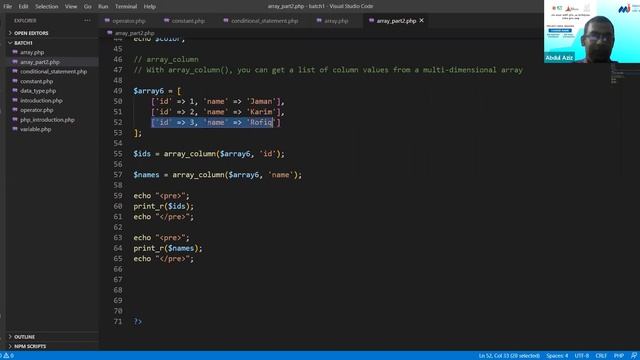640x360 pixels.
Task: Open introduction.php in the explorer
Action: point(41,100)
